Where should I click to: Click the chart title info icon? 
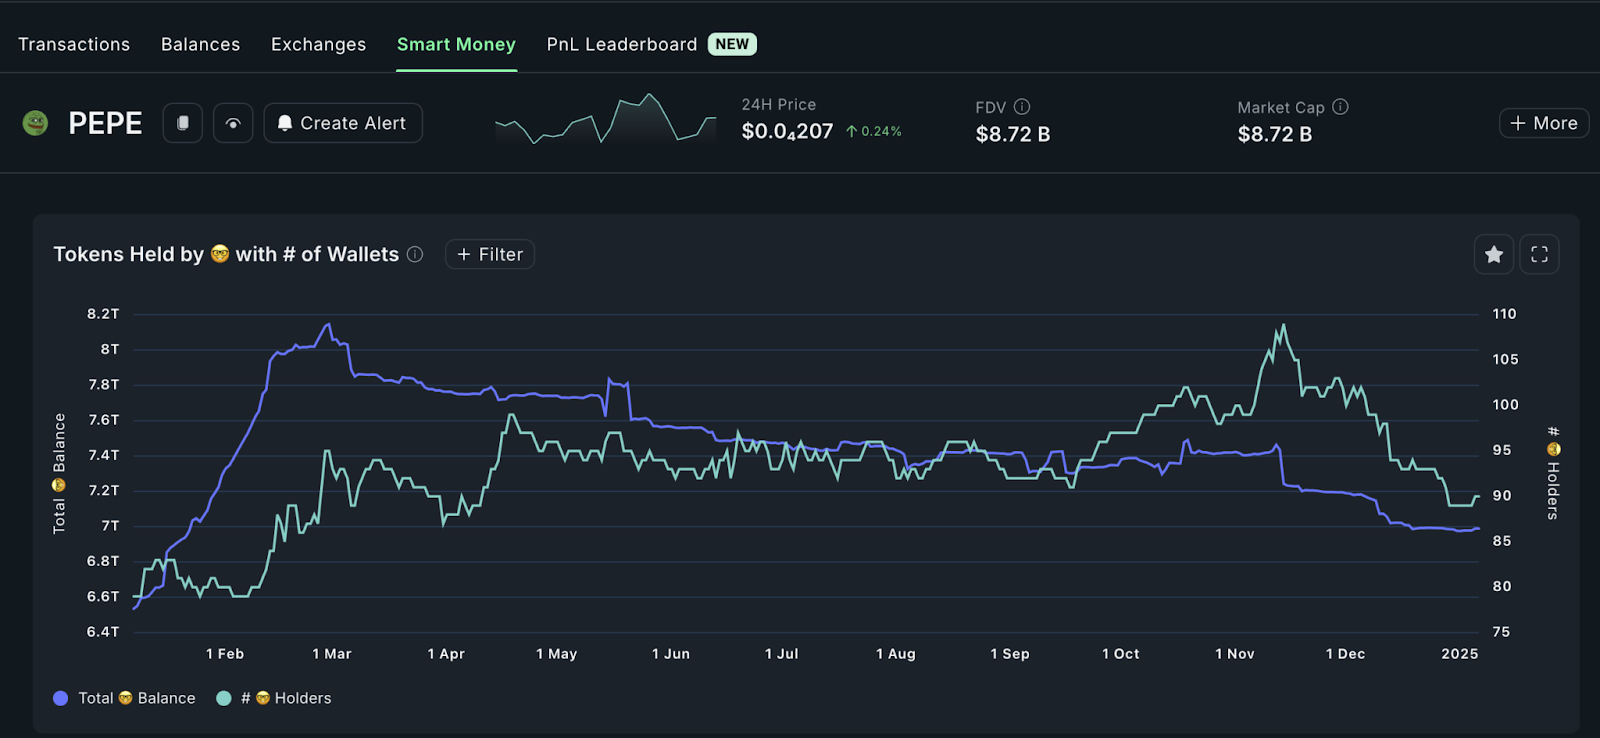tap(415, 255)
